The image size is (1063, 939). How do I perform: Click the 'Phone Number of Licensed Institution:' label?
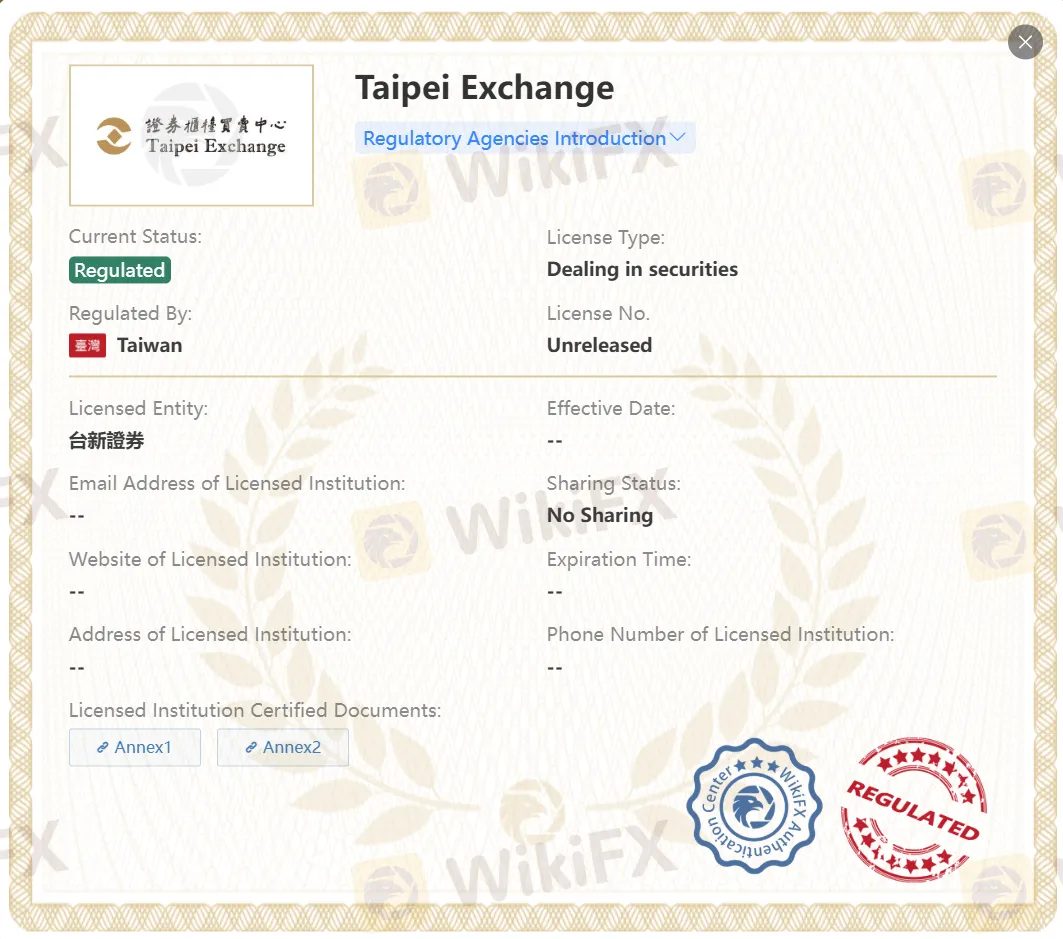click(x=721, y=635)
